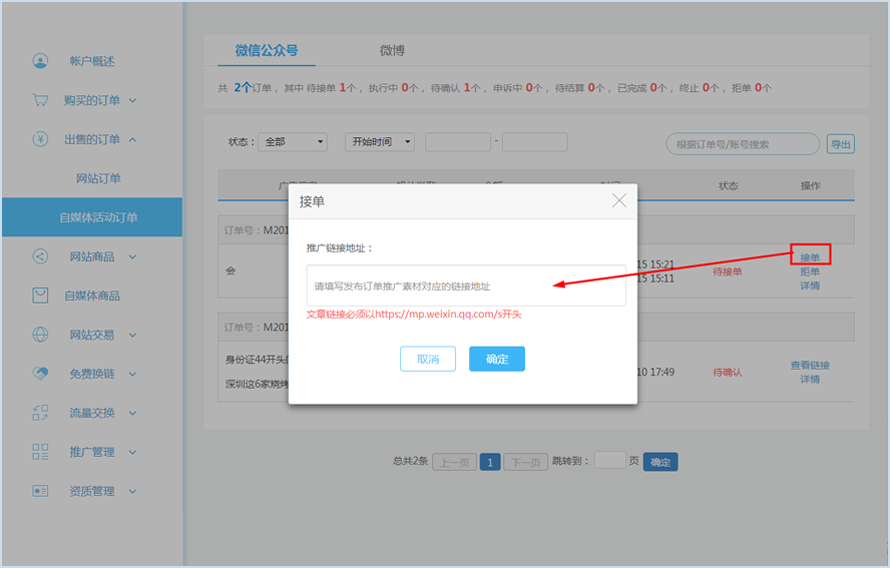Click the globe icon beside 网站交易
The image size is (890, 568).
pyautogui.click(x=40, y=335)
